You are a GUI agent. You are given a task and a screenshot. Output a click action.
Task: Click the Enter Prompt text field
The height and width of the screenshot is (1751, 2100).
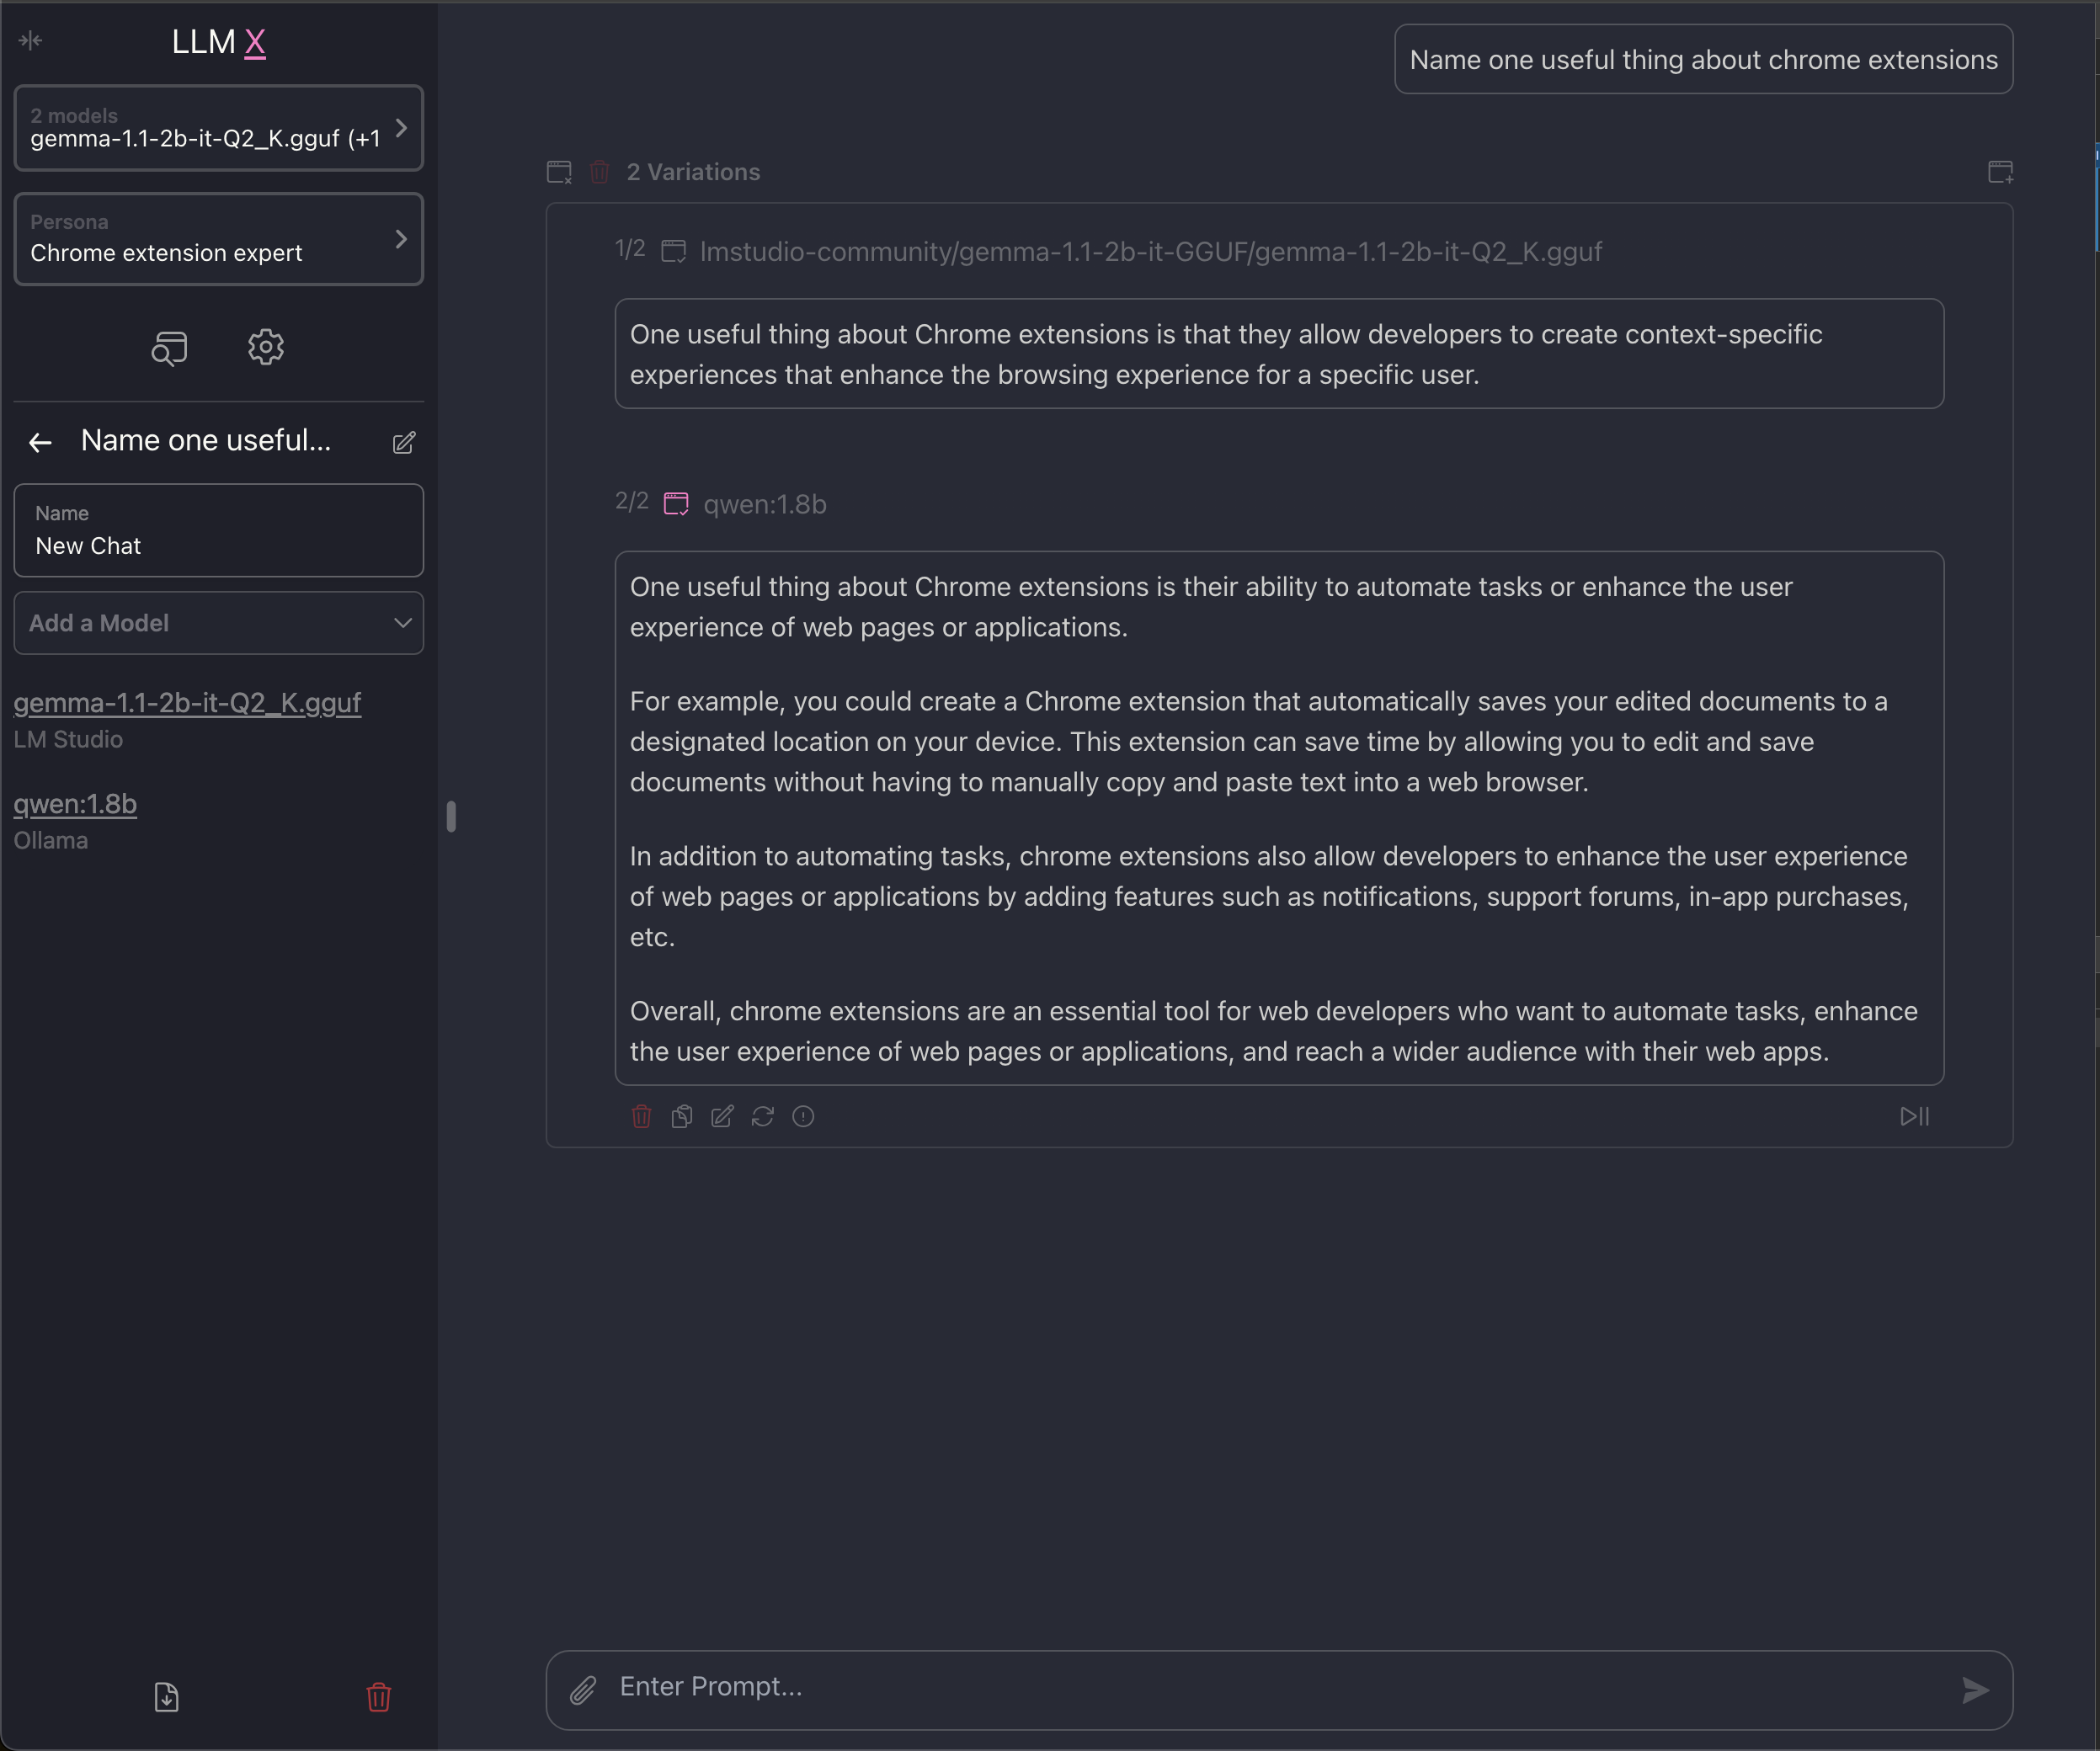click(x=1280, y=1687)
